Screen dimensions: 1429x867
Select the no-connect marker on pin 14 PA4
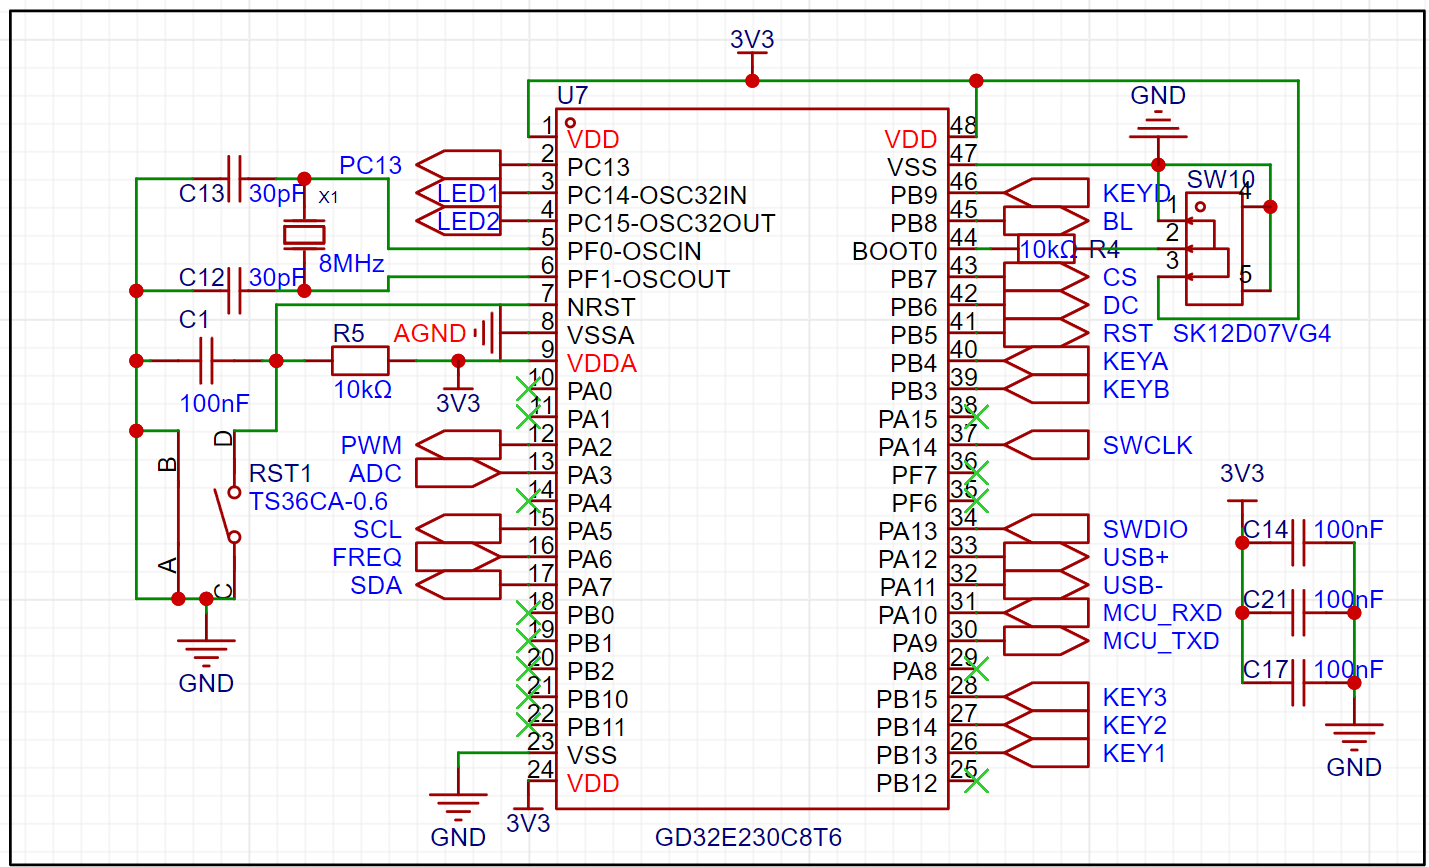(528, 500)
